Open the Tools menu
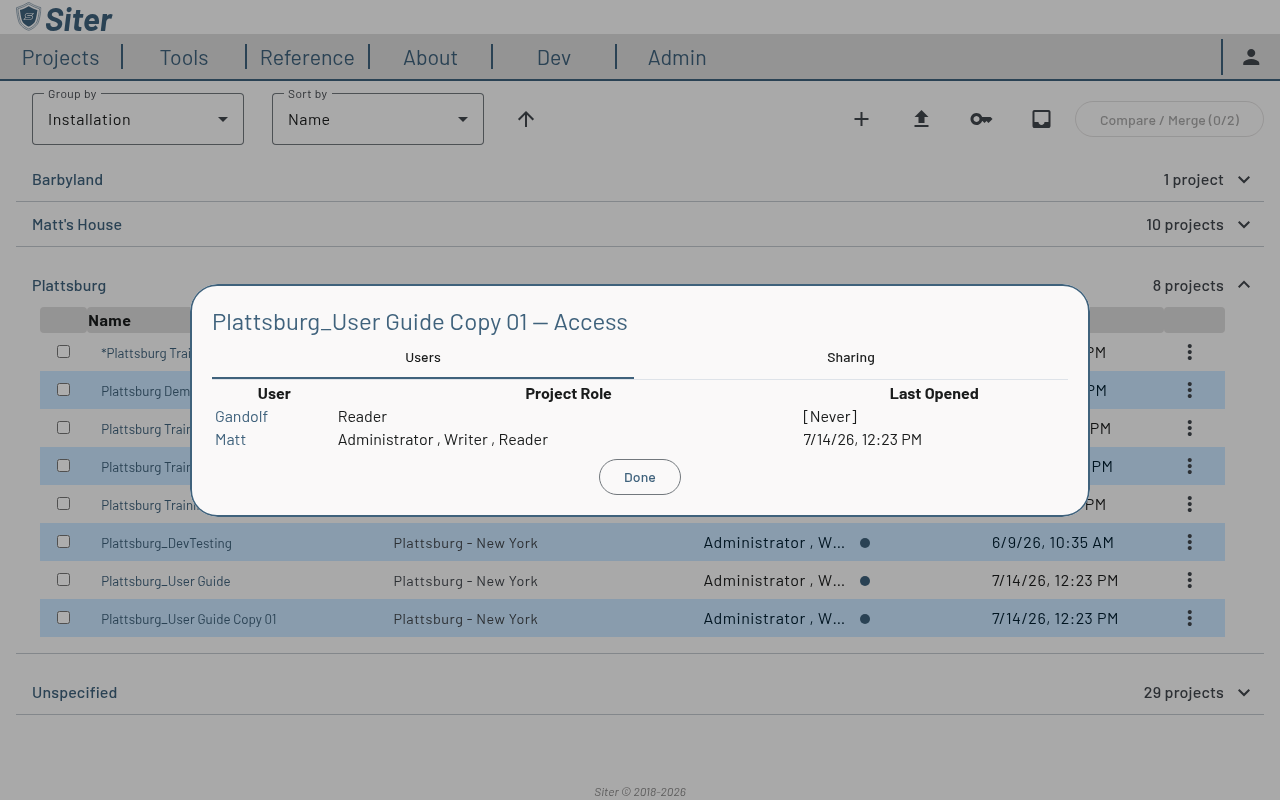 [x=184, y=58]
